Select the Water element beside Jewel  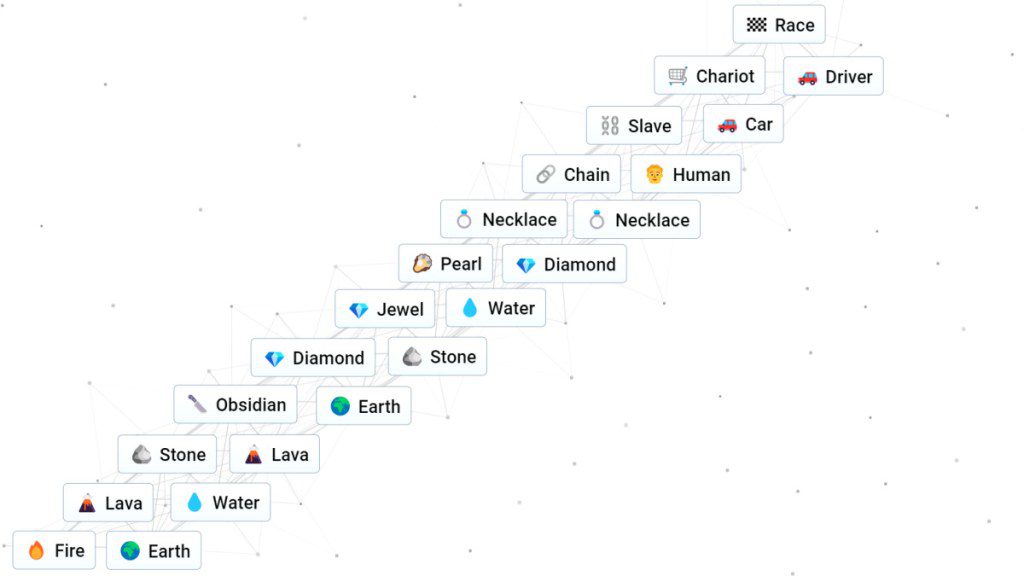[496, 308]
